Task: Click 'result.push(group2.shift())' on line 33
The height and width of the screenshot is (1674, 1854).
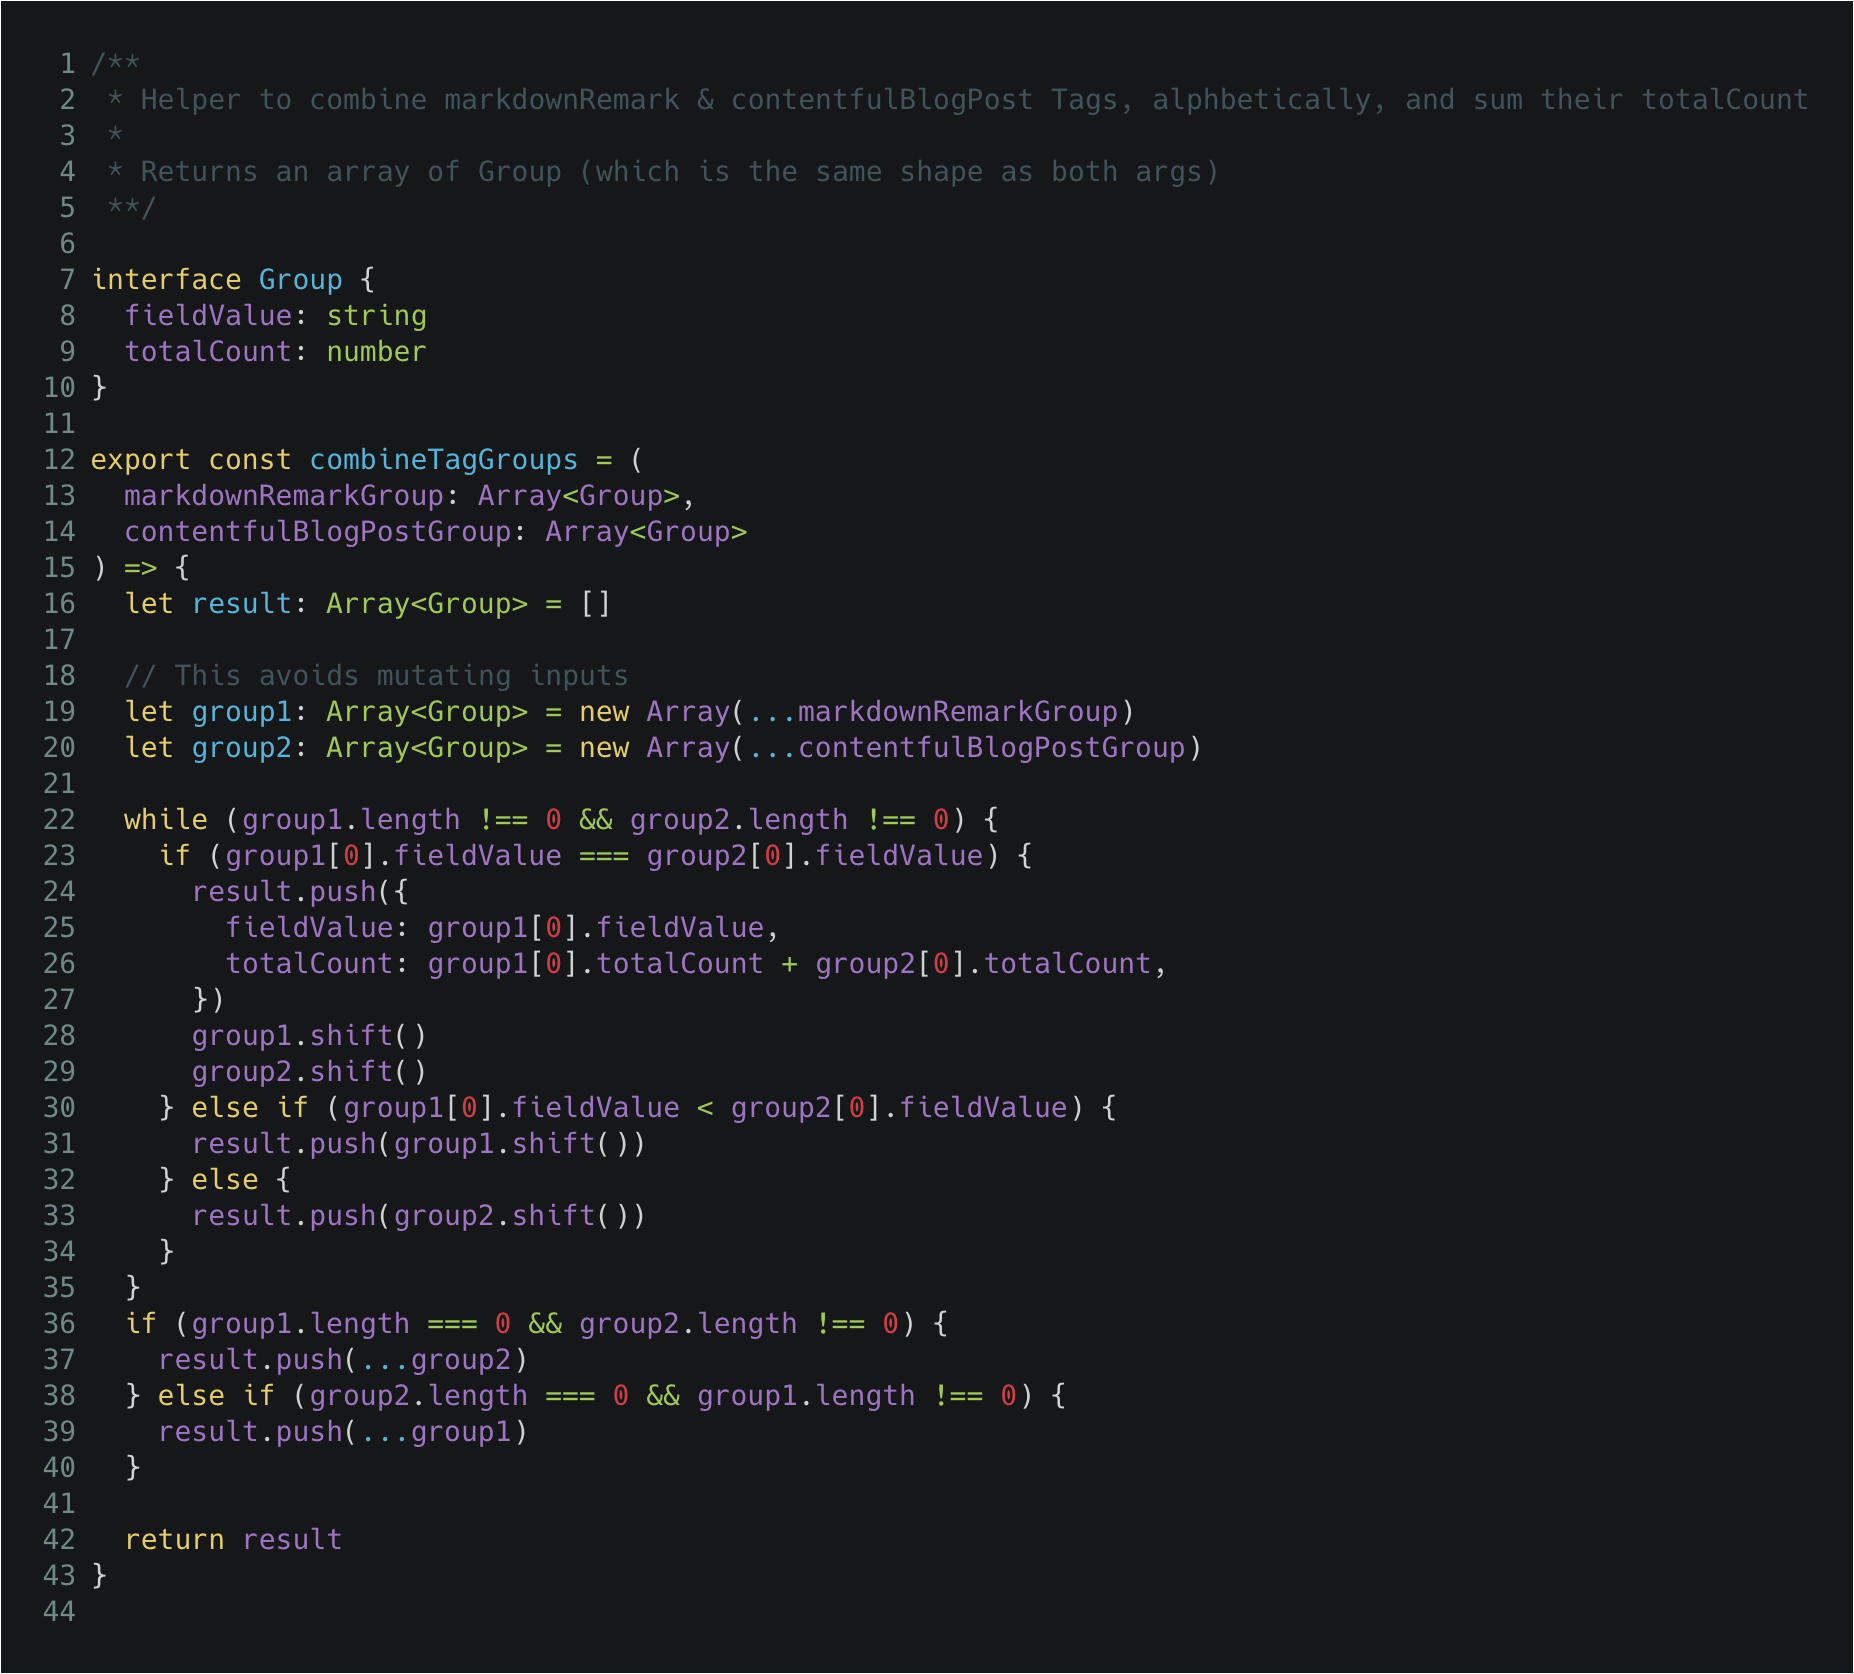Action: pos(419,1216)
